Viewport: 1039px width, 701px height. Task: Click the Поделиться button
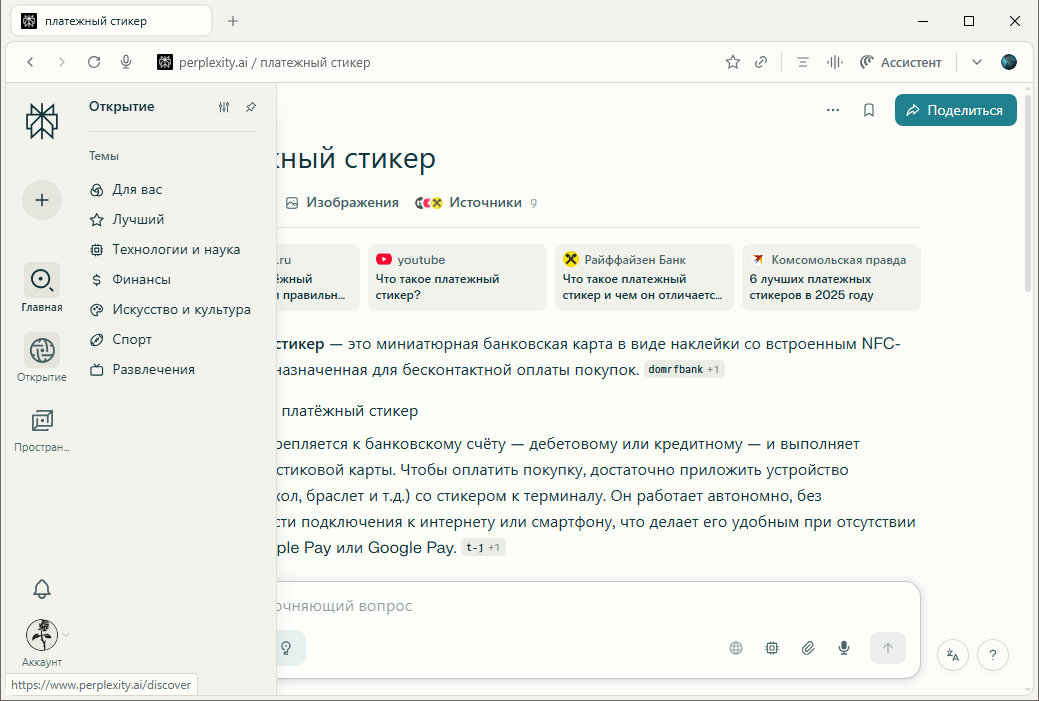[x=955, y=110]
